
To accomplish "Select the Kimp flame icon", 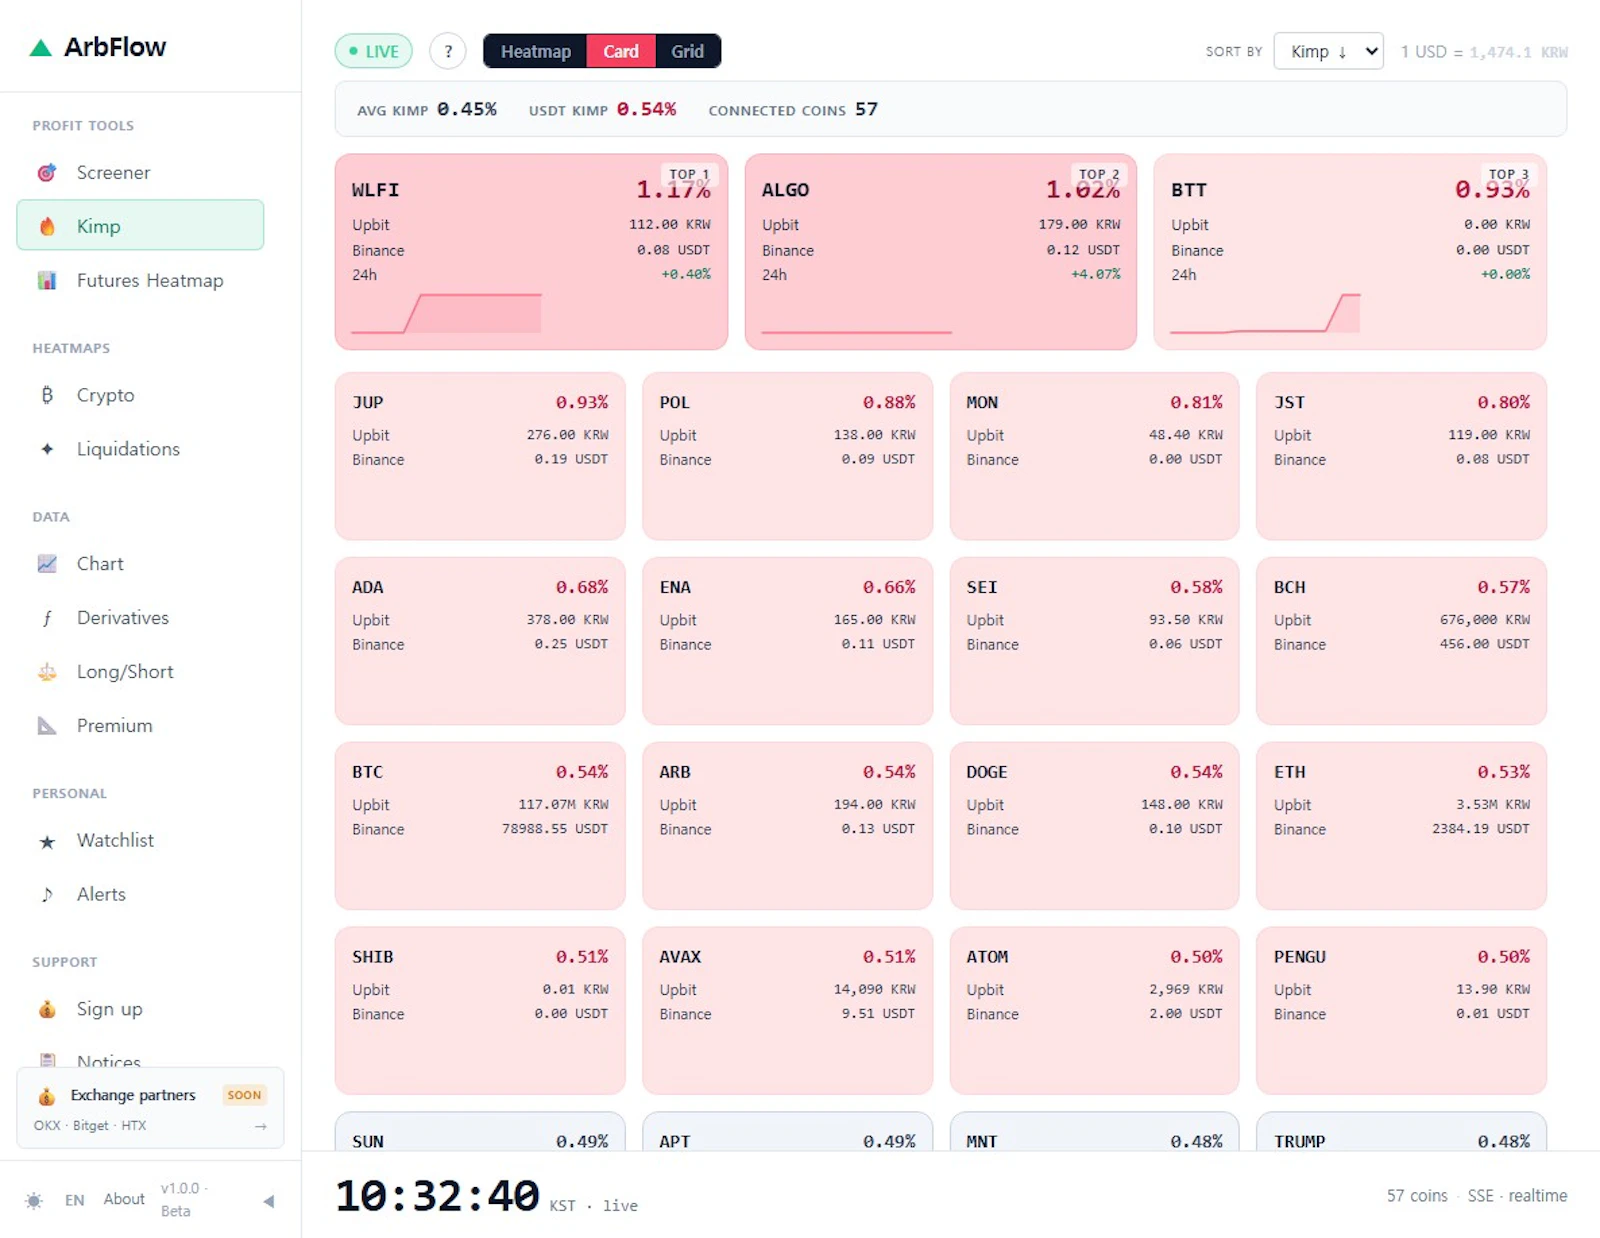I will [47, 226].
